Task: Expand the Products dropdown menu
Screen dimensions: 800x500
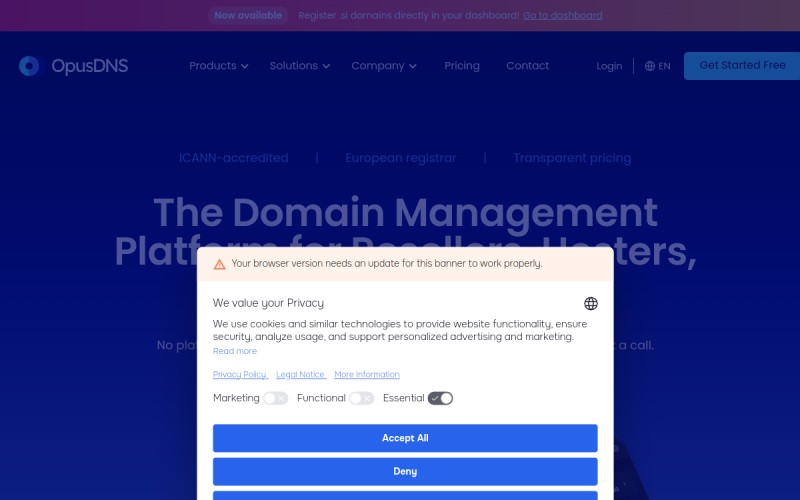Action: tap(218, 66)
